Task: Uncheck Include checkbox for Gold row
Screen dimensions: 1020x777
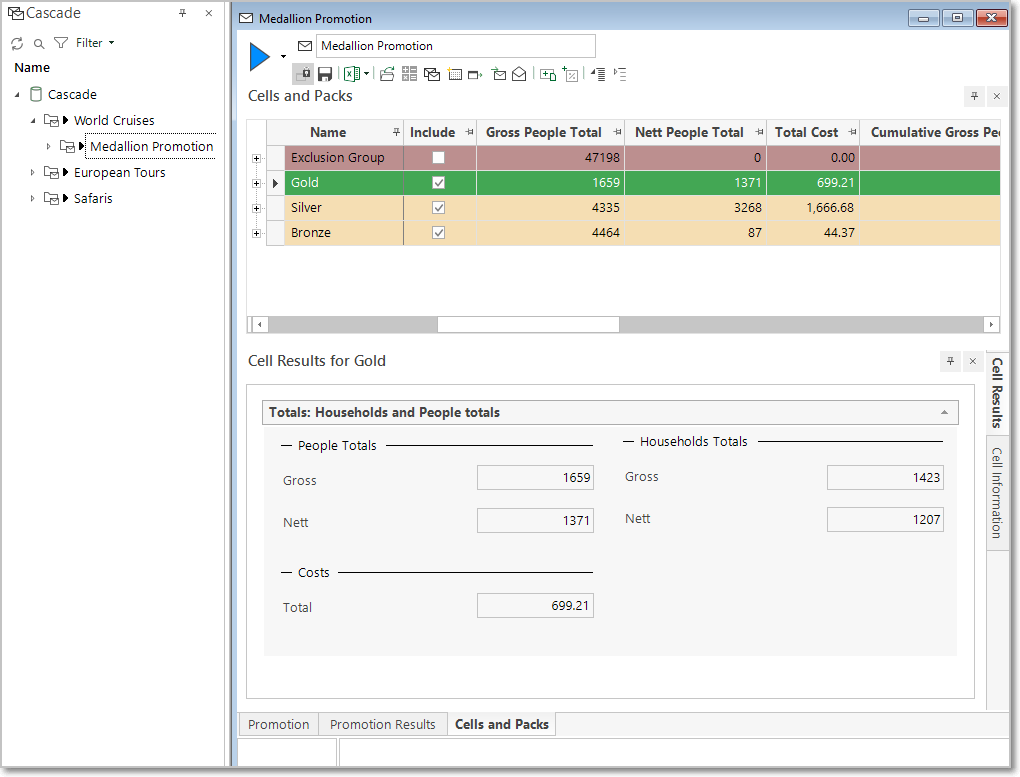Action: (438, 183)
